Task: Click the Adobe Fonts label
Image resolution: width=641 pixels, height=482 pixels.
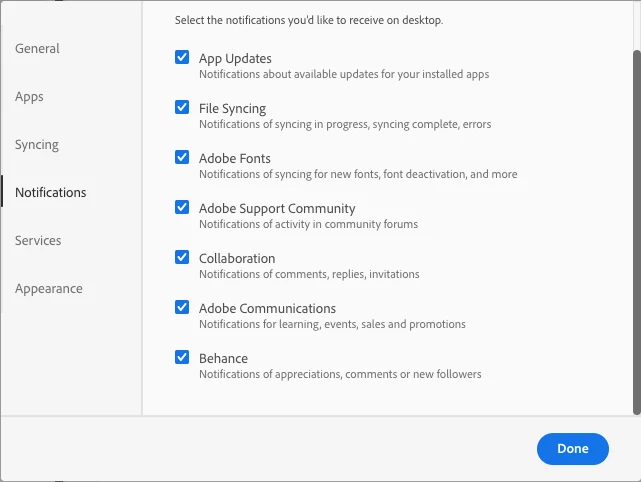Action: 235,159
